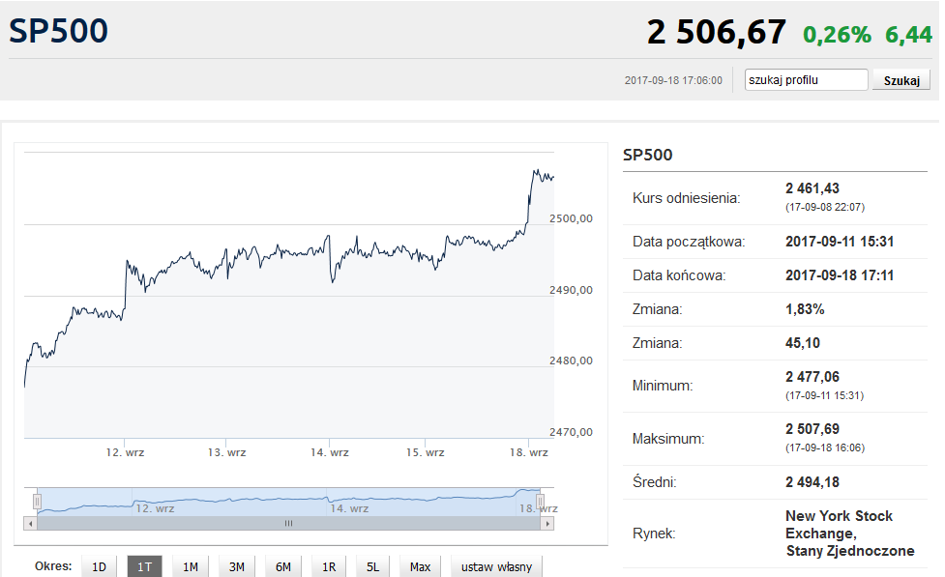The image size is (945, 577).
Task: Click the left scroll arrow under the navigator
Action: click(30, 523)
